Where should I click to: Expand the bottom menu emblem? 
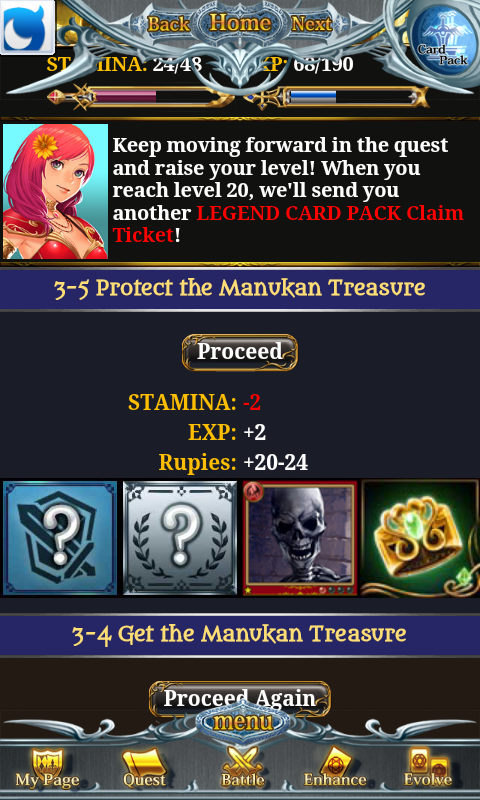click(x=243, y=722)
